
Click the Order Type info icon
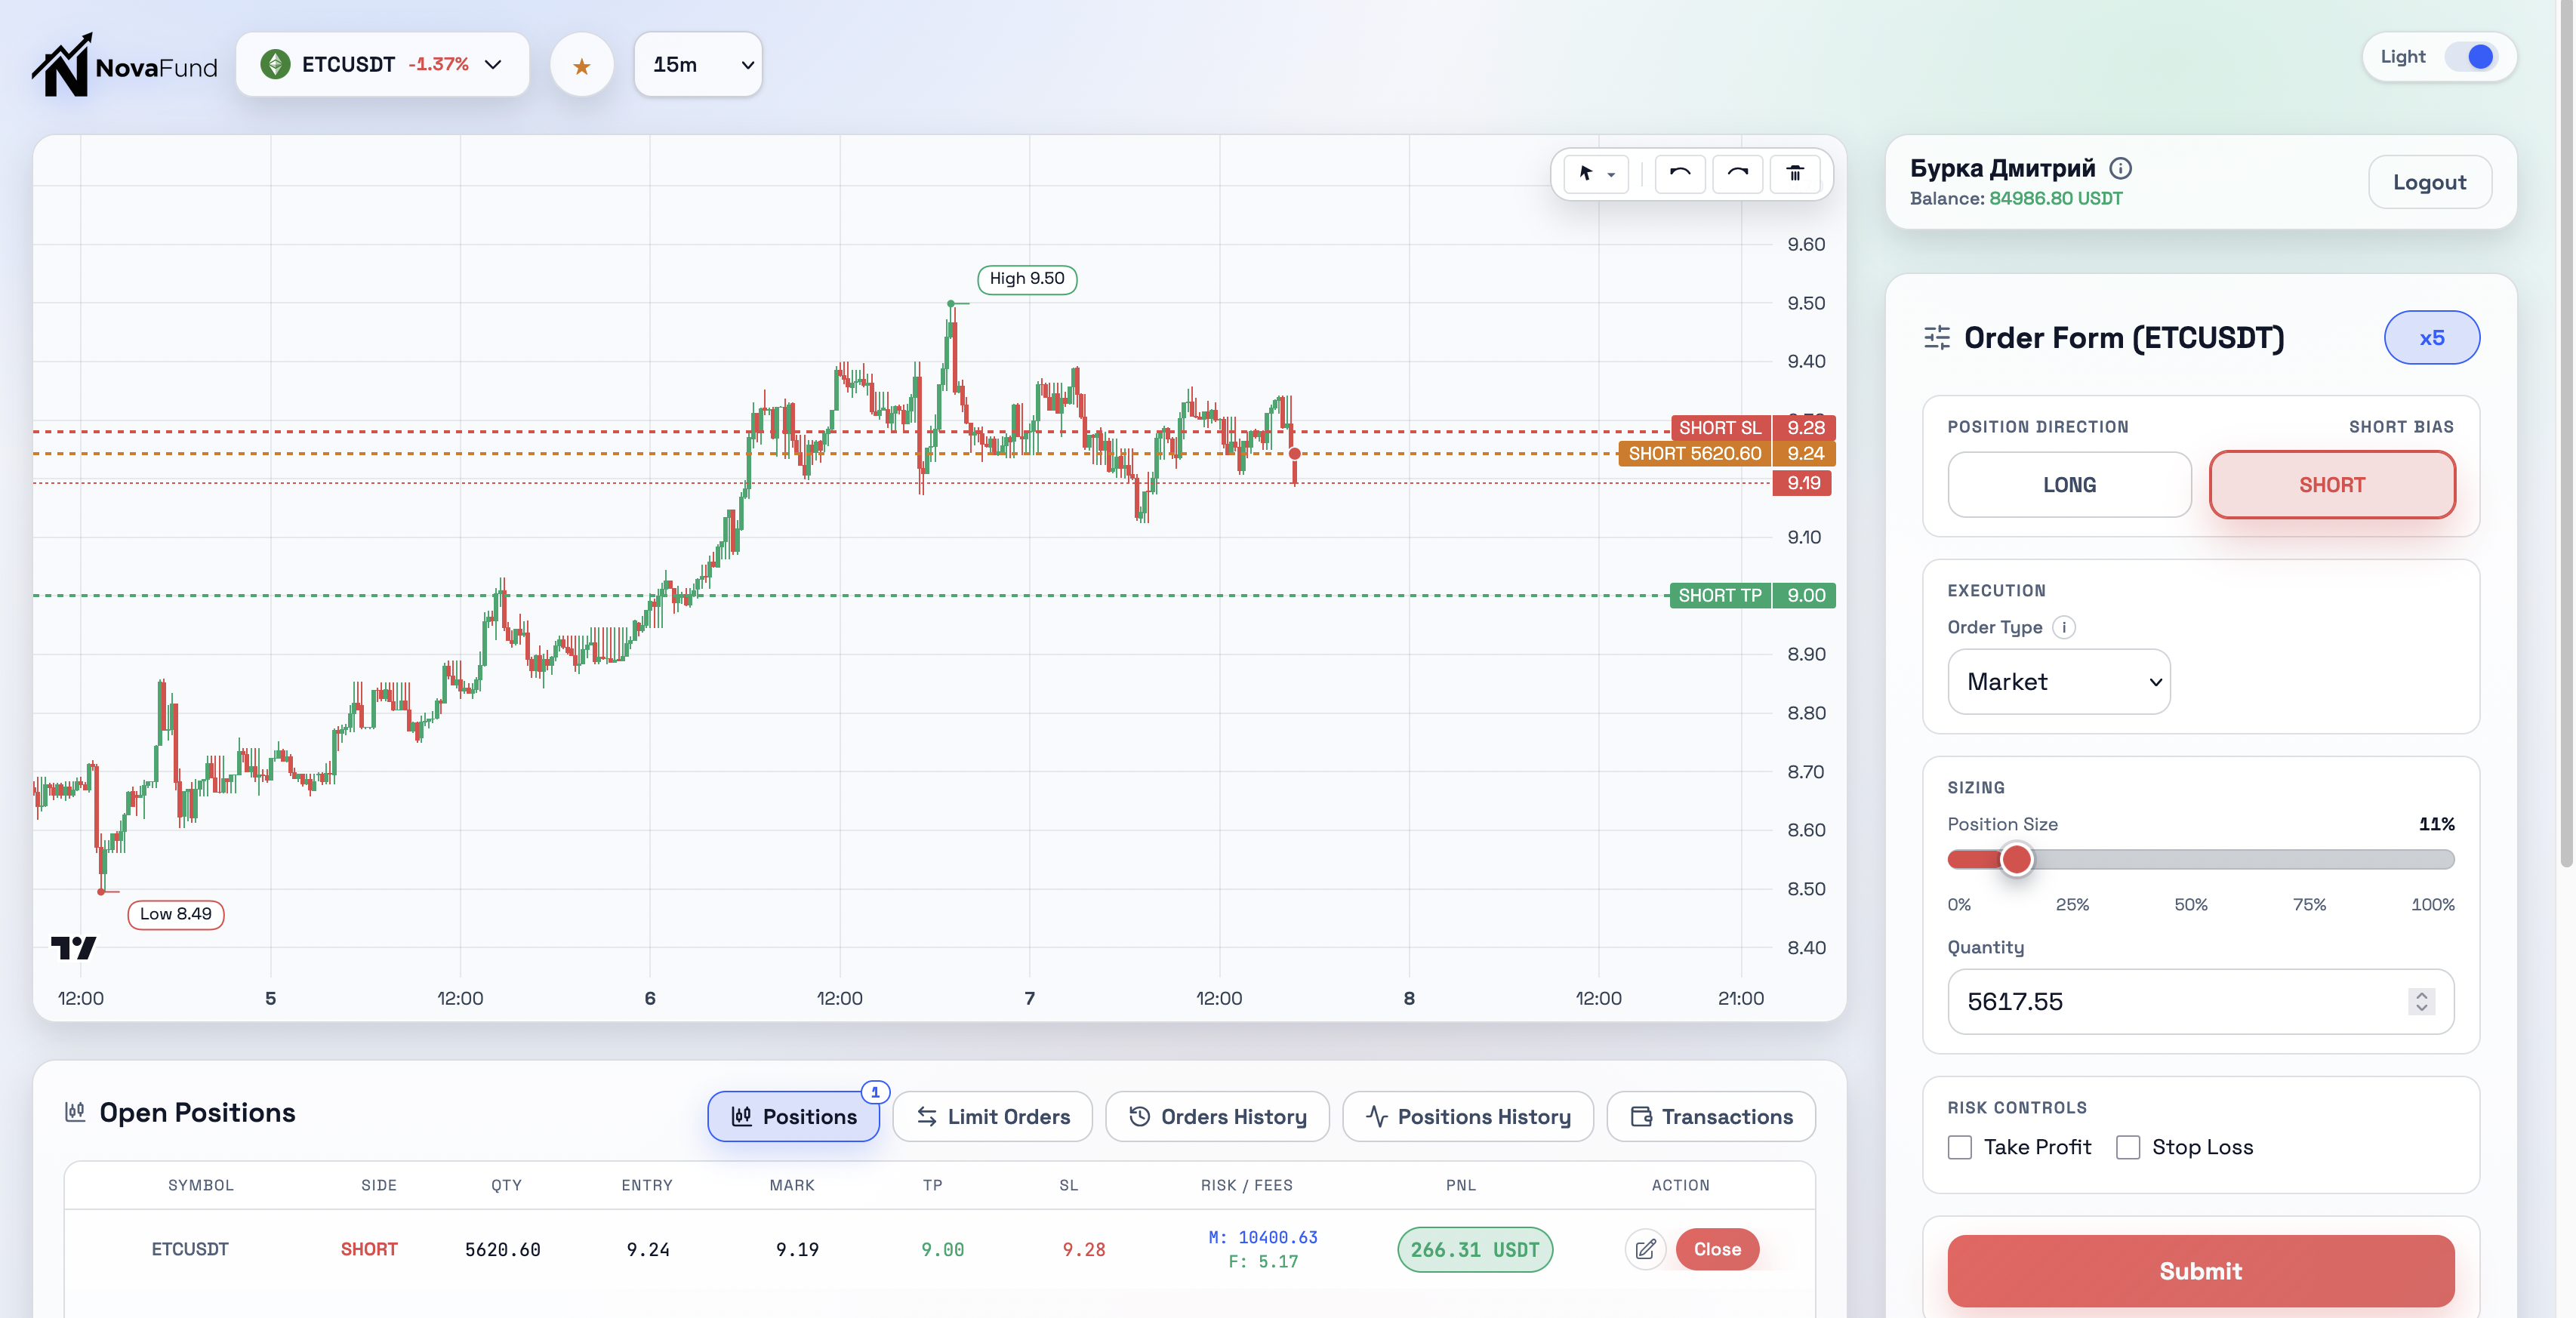point(2064,627)
